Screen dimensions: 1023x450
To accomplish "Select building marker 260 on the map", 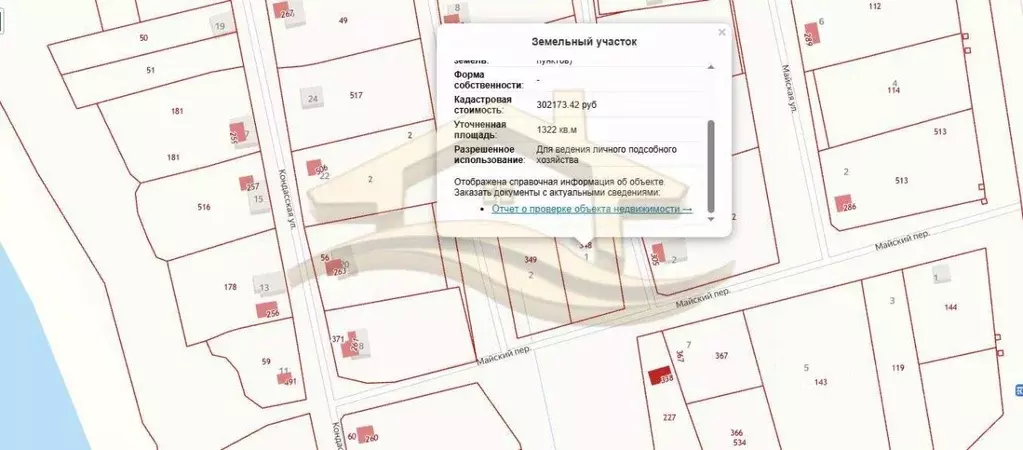I will point(365,434).
